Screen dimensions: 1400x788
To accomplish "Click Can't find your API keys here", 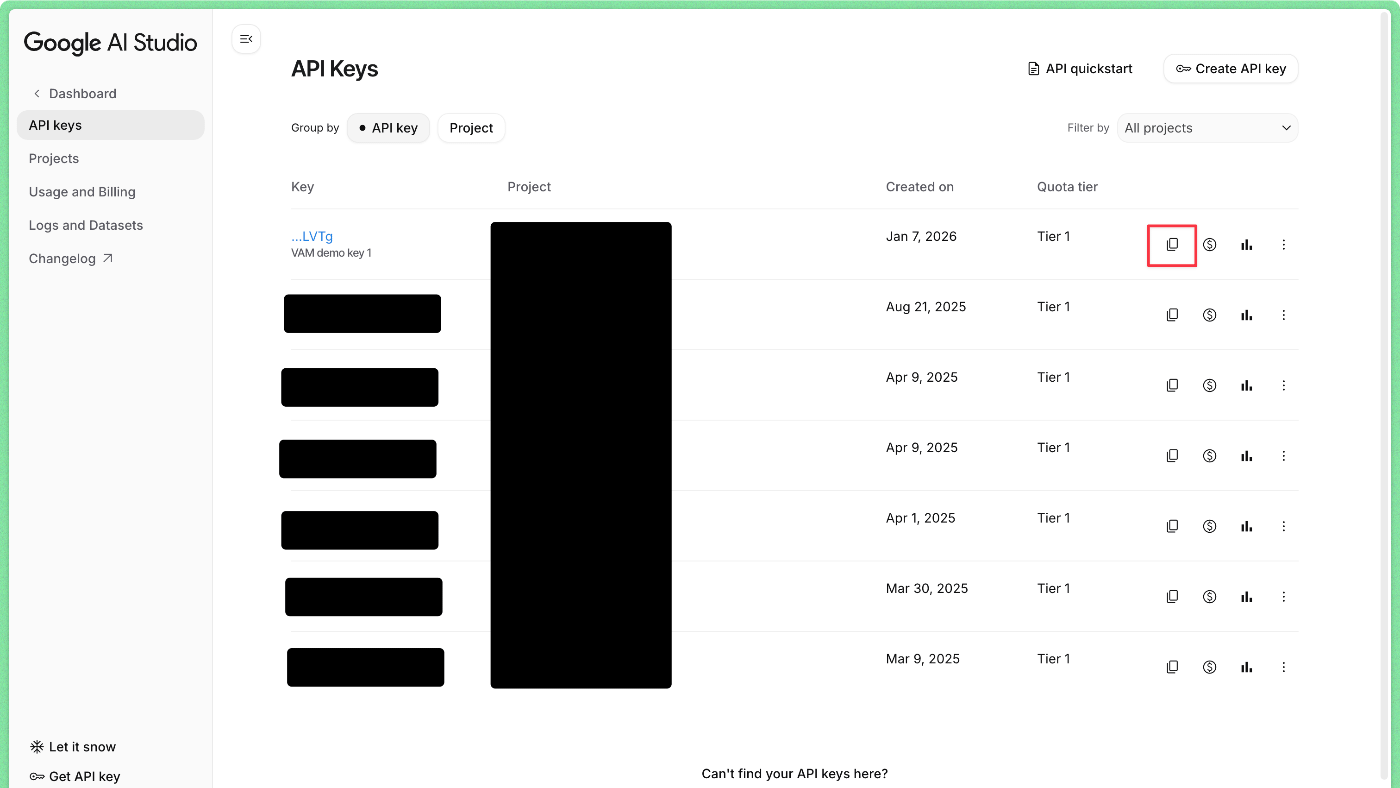I will pos(794,773).
